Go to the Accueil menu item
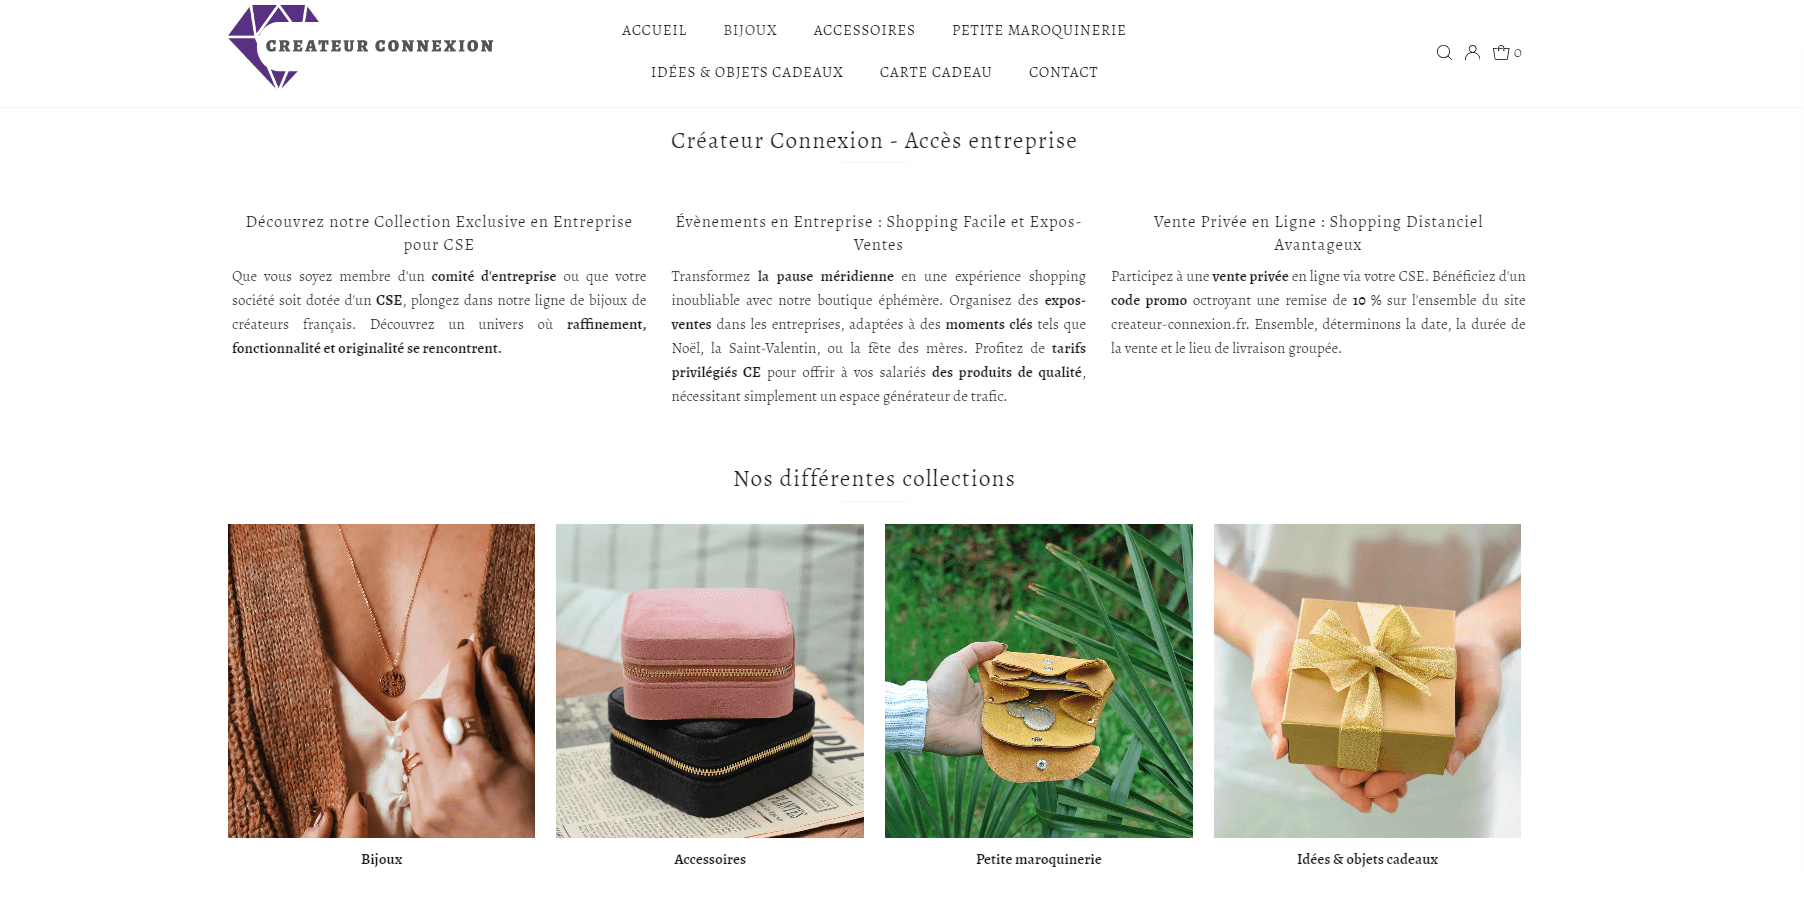This screenshot has height=914, width=1804. (654, 31)
